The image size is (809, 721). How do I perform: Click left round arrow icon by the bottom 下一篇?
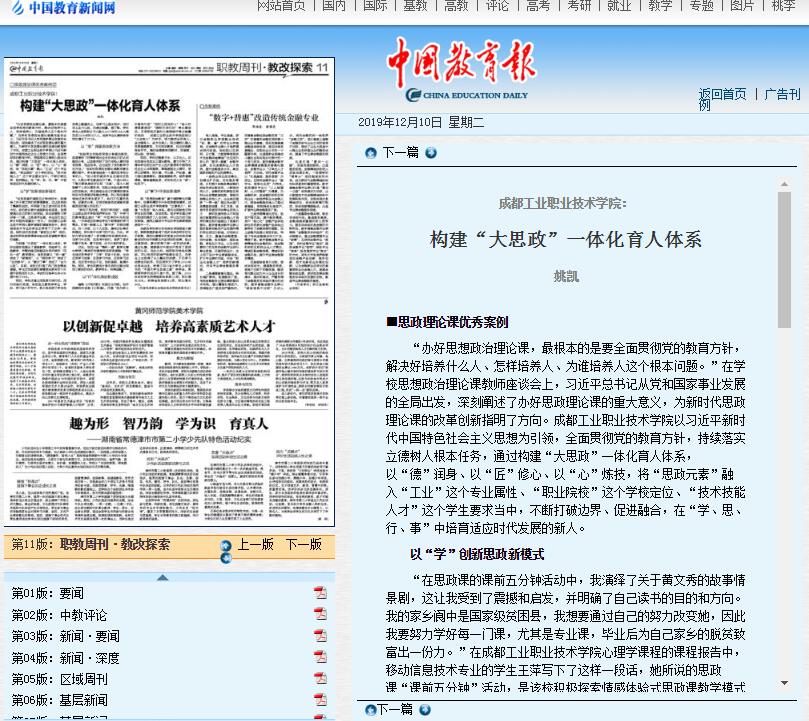click(370, 710)
